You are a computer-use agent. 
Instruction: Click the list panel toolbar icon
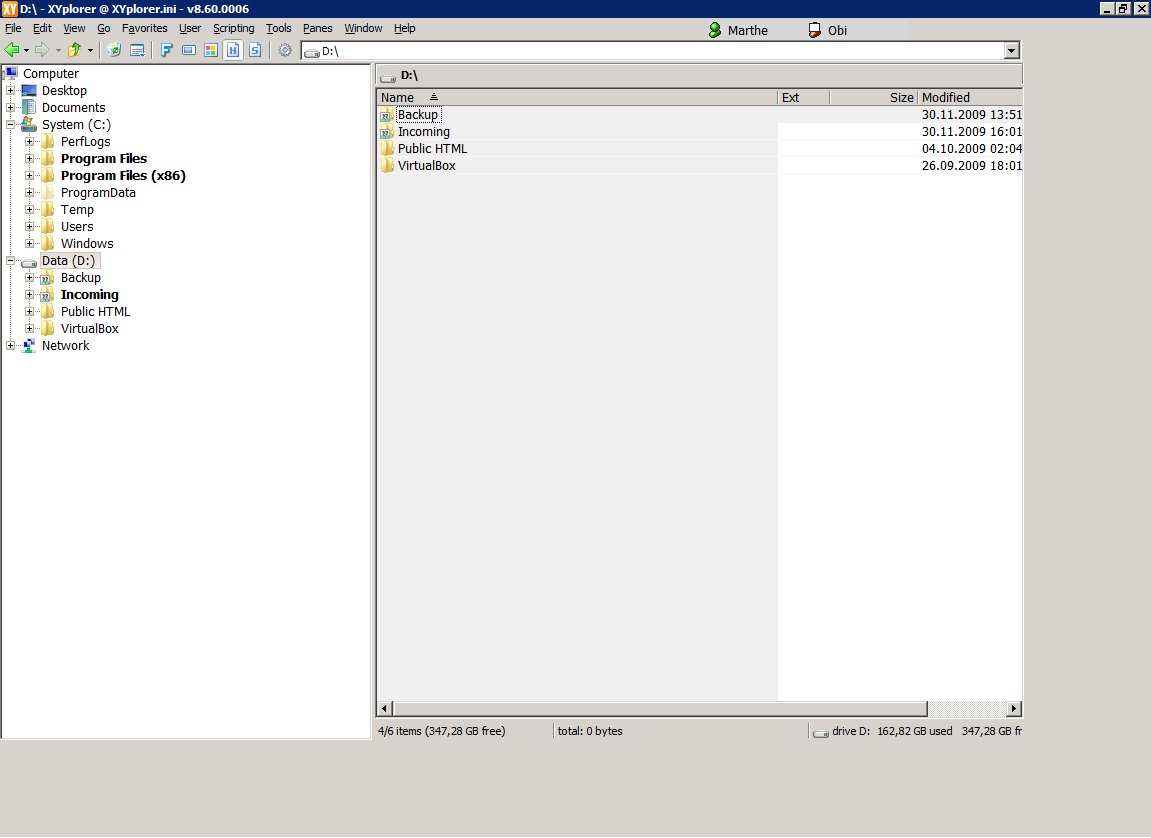pyautogui.click(x=137, y=50)
